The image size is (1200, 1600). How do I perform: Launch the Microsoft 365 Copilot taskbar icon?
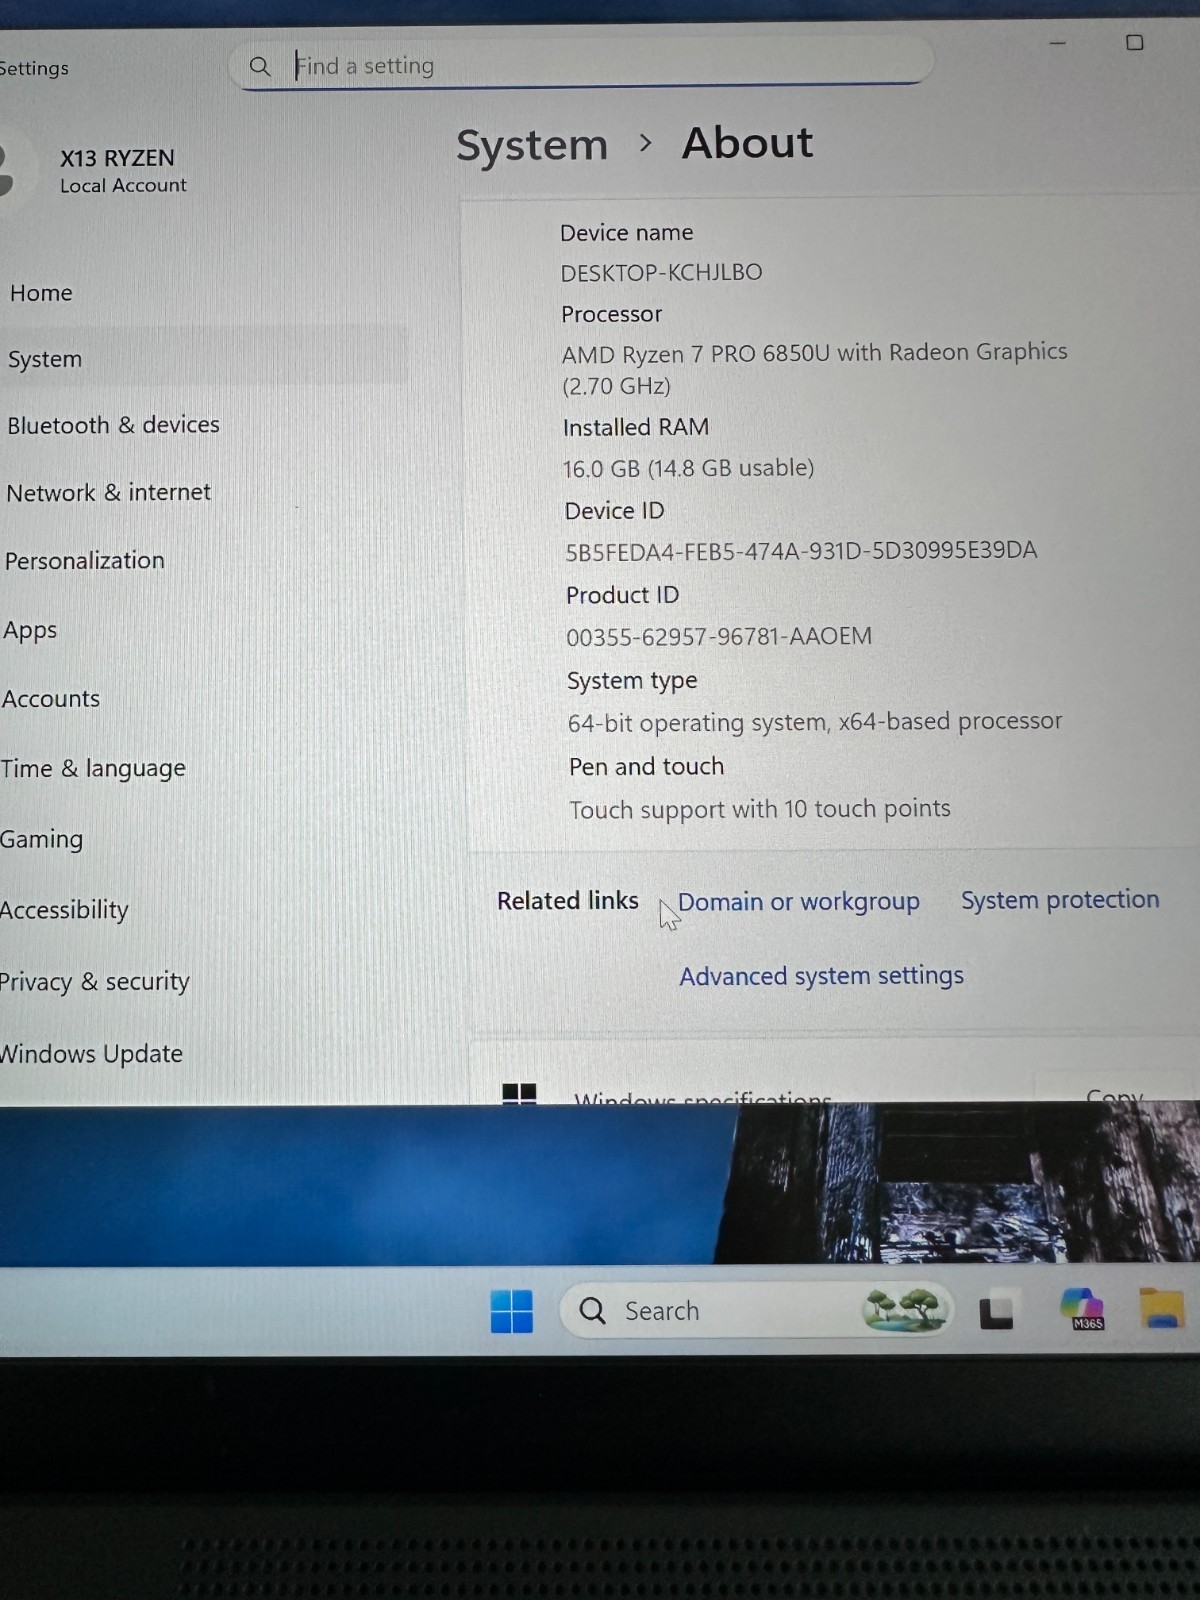coord(1082,1309)
